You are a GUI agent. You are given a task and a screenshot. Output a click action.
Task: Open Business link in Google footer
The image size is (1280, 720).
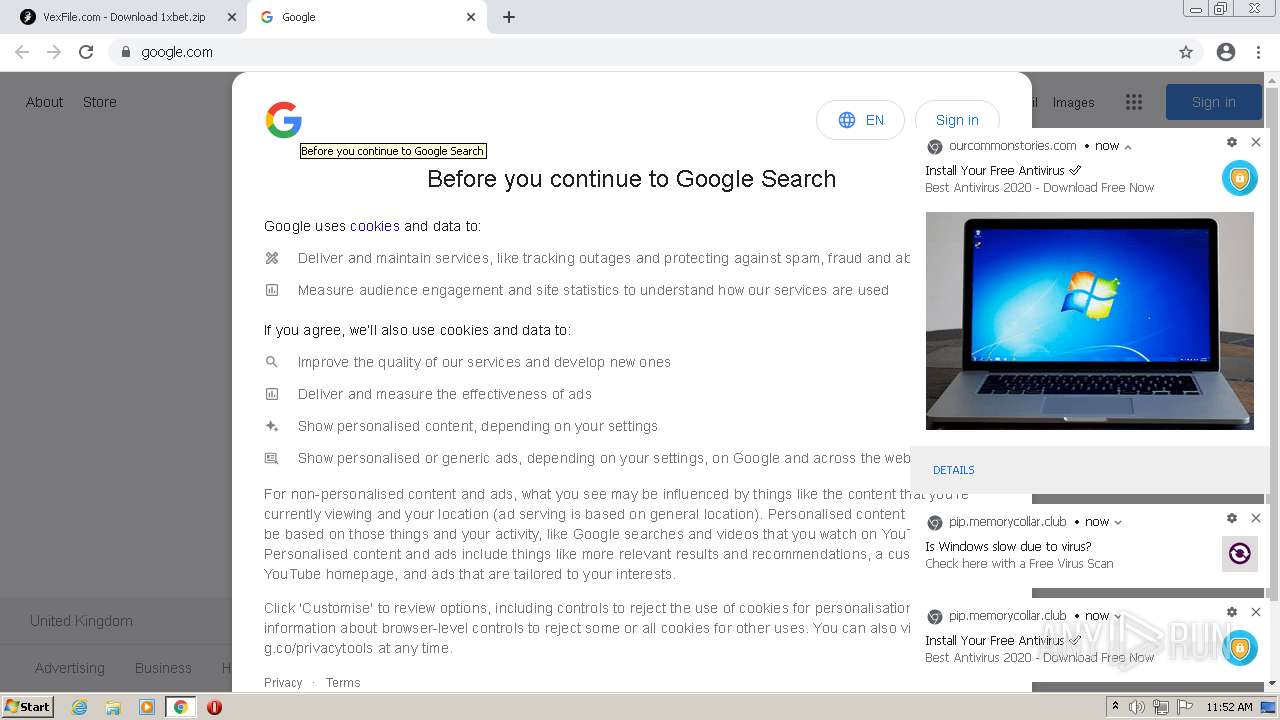pos(163,668)
